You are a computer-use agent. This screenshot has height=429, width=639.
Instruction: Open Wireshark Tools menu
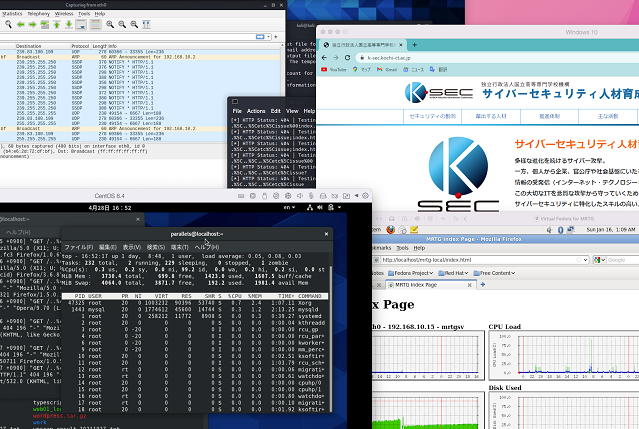84,13
